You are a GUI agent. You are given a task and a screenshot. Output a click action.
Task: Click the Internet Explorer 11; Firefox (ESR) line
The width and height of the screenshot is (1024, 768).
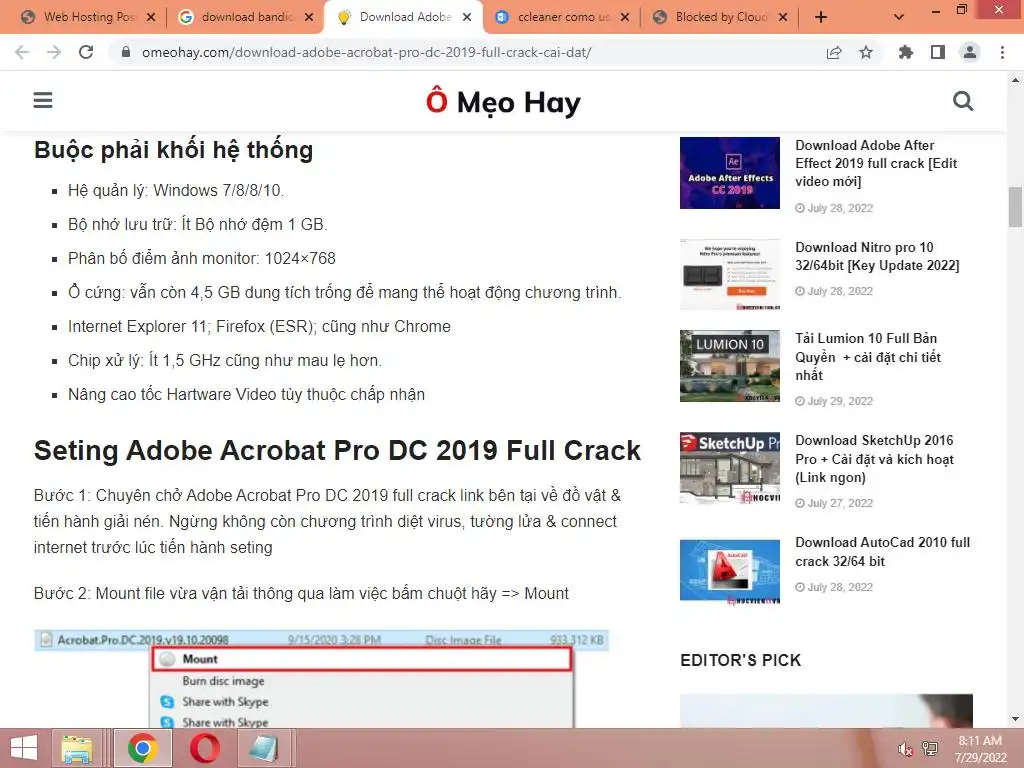[x=259, y=326]
